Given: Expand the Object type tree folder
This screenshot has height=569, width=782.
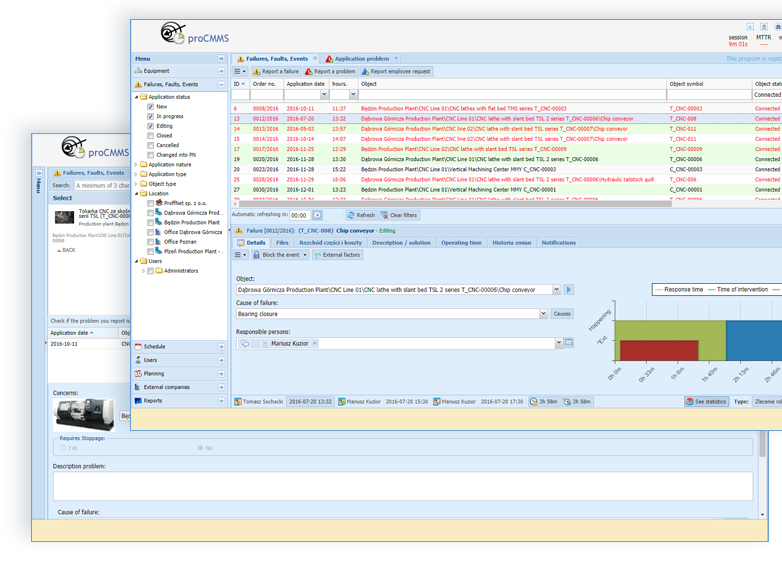Looking at the screenshot, I should pos(136,184).
